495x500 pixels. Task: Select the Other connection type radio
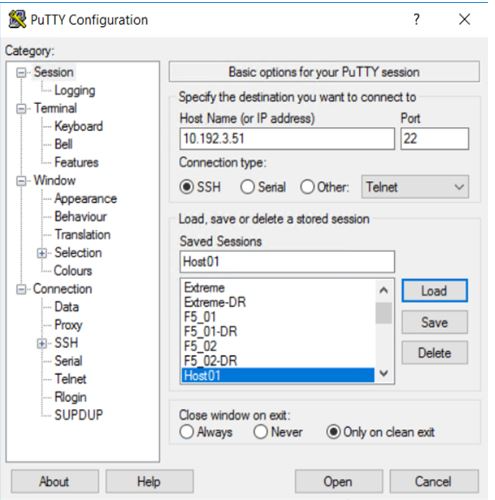[x=307, y=187]
